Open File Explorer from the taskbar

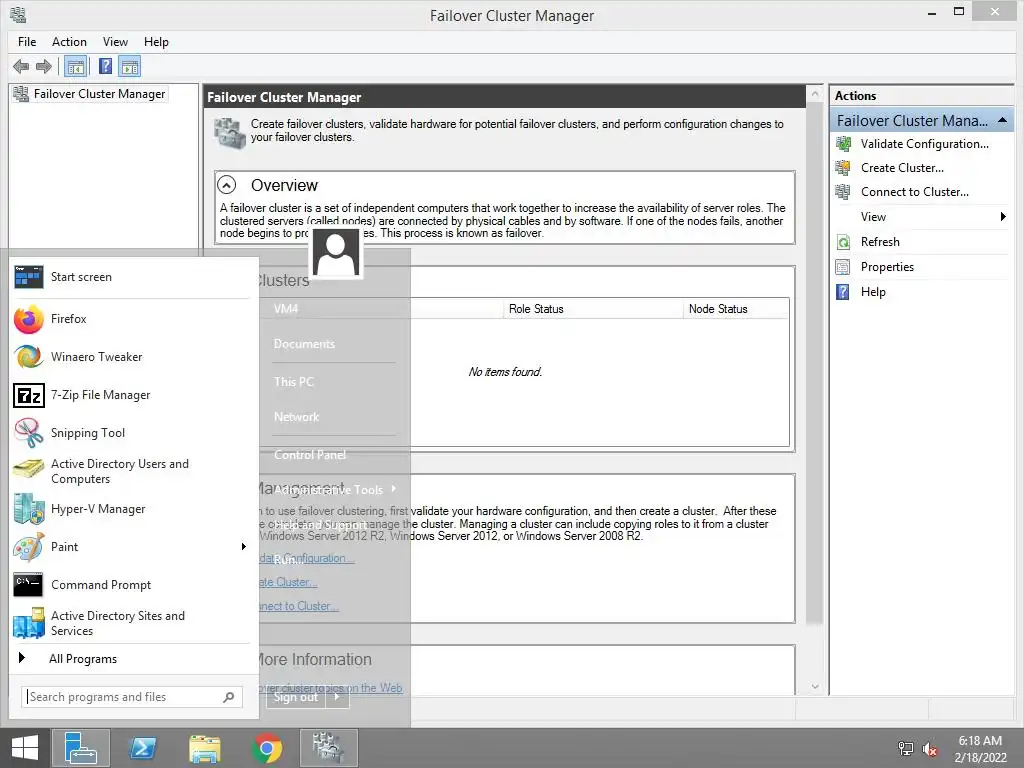204,748
